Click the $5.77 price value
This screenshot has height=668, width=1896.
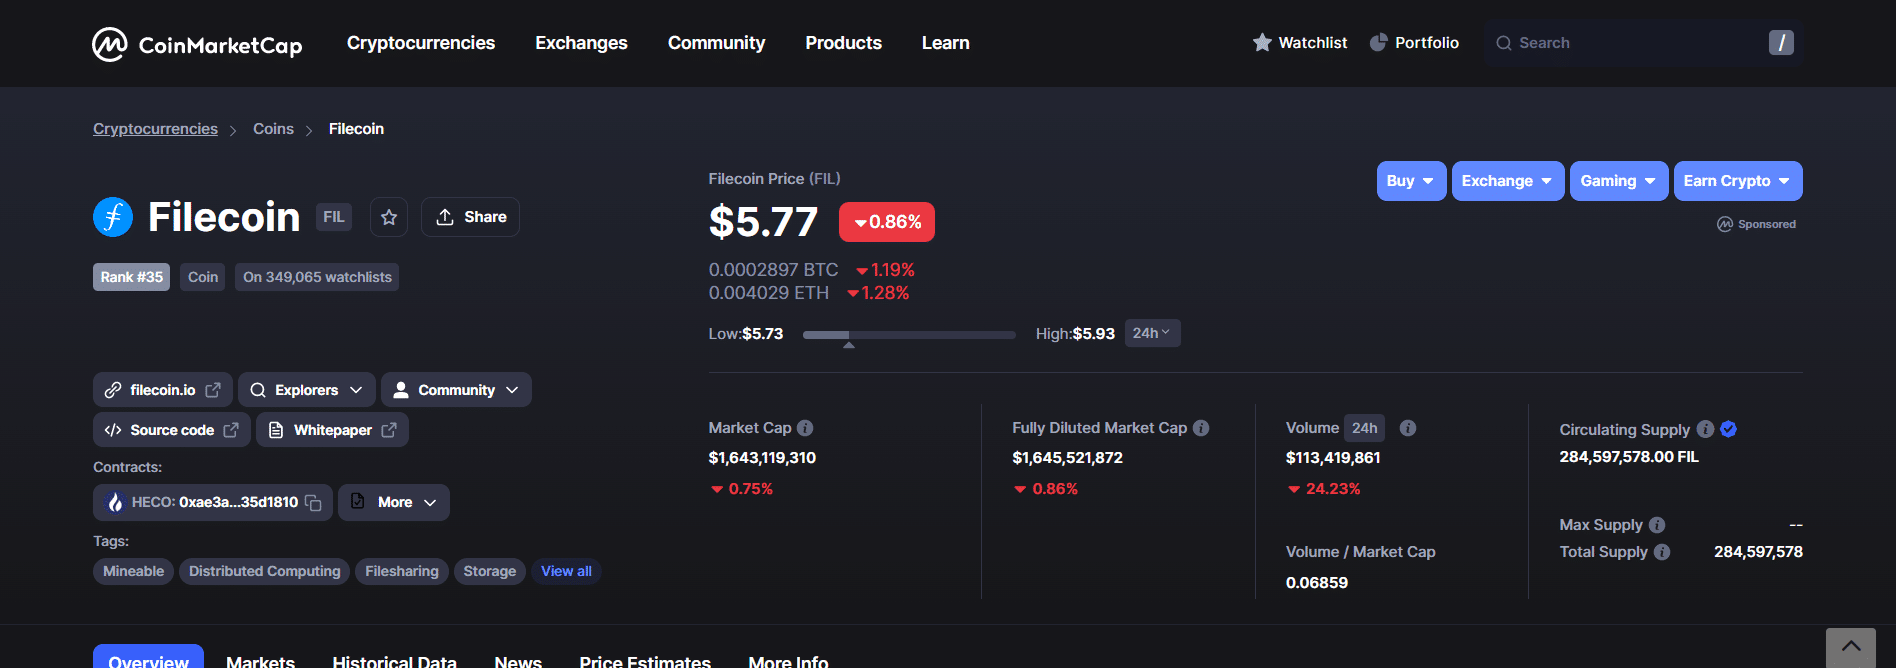point(763,222)
